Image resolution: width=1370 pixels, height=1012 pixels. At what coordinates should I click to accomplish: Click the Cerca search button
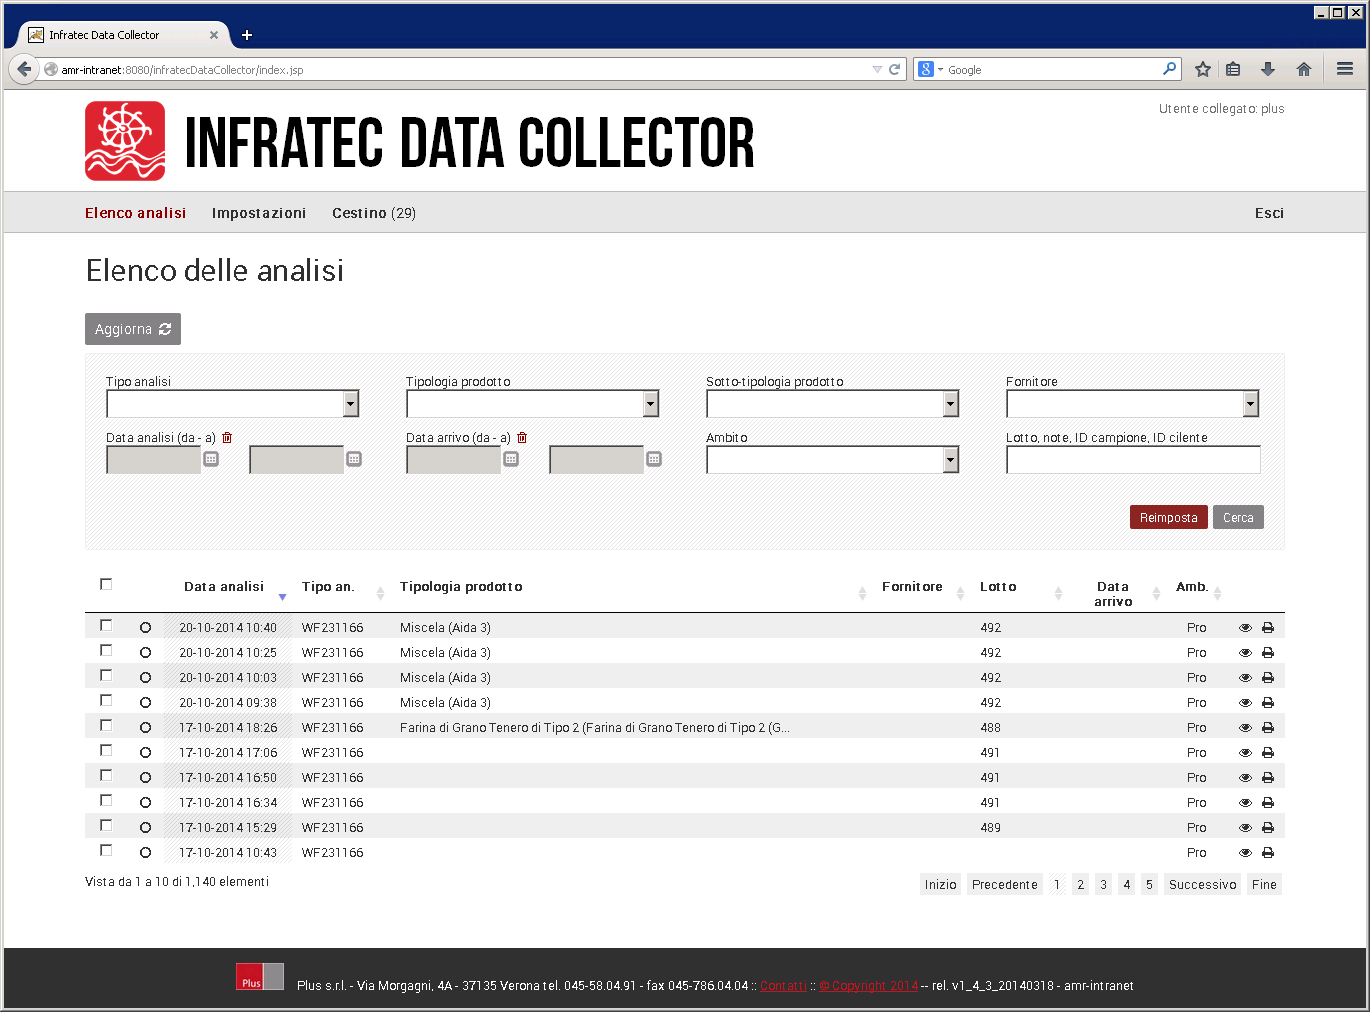(x=1238, y=517)
